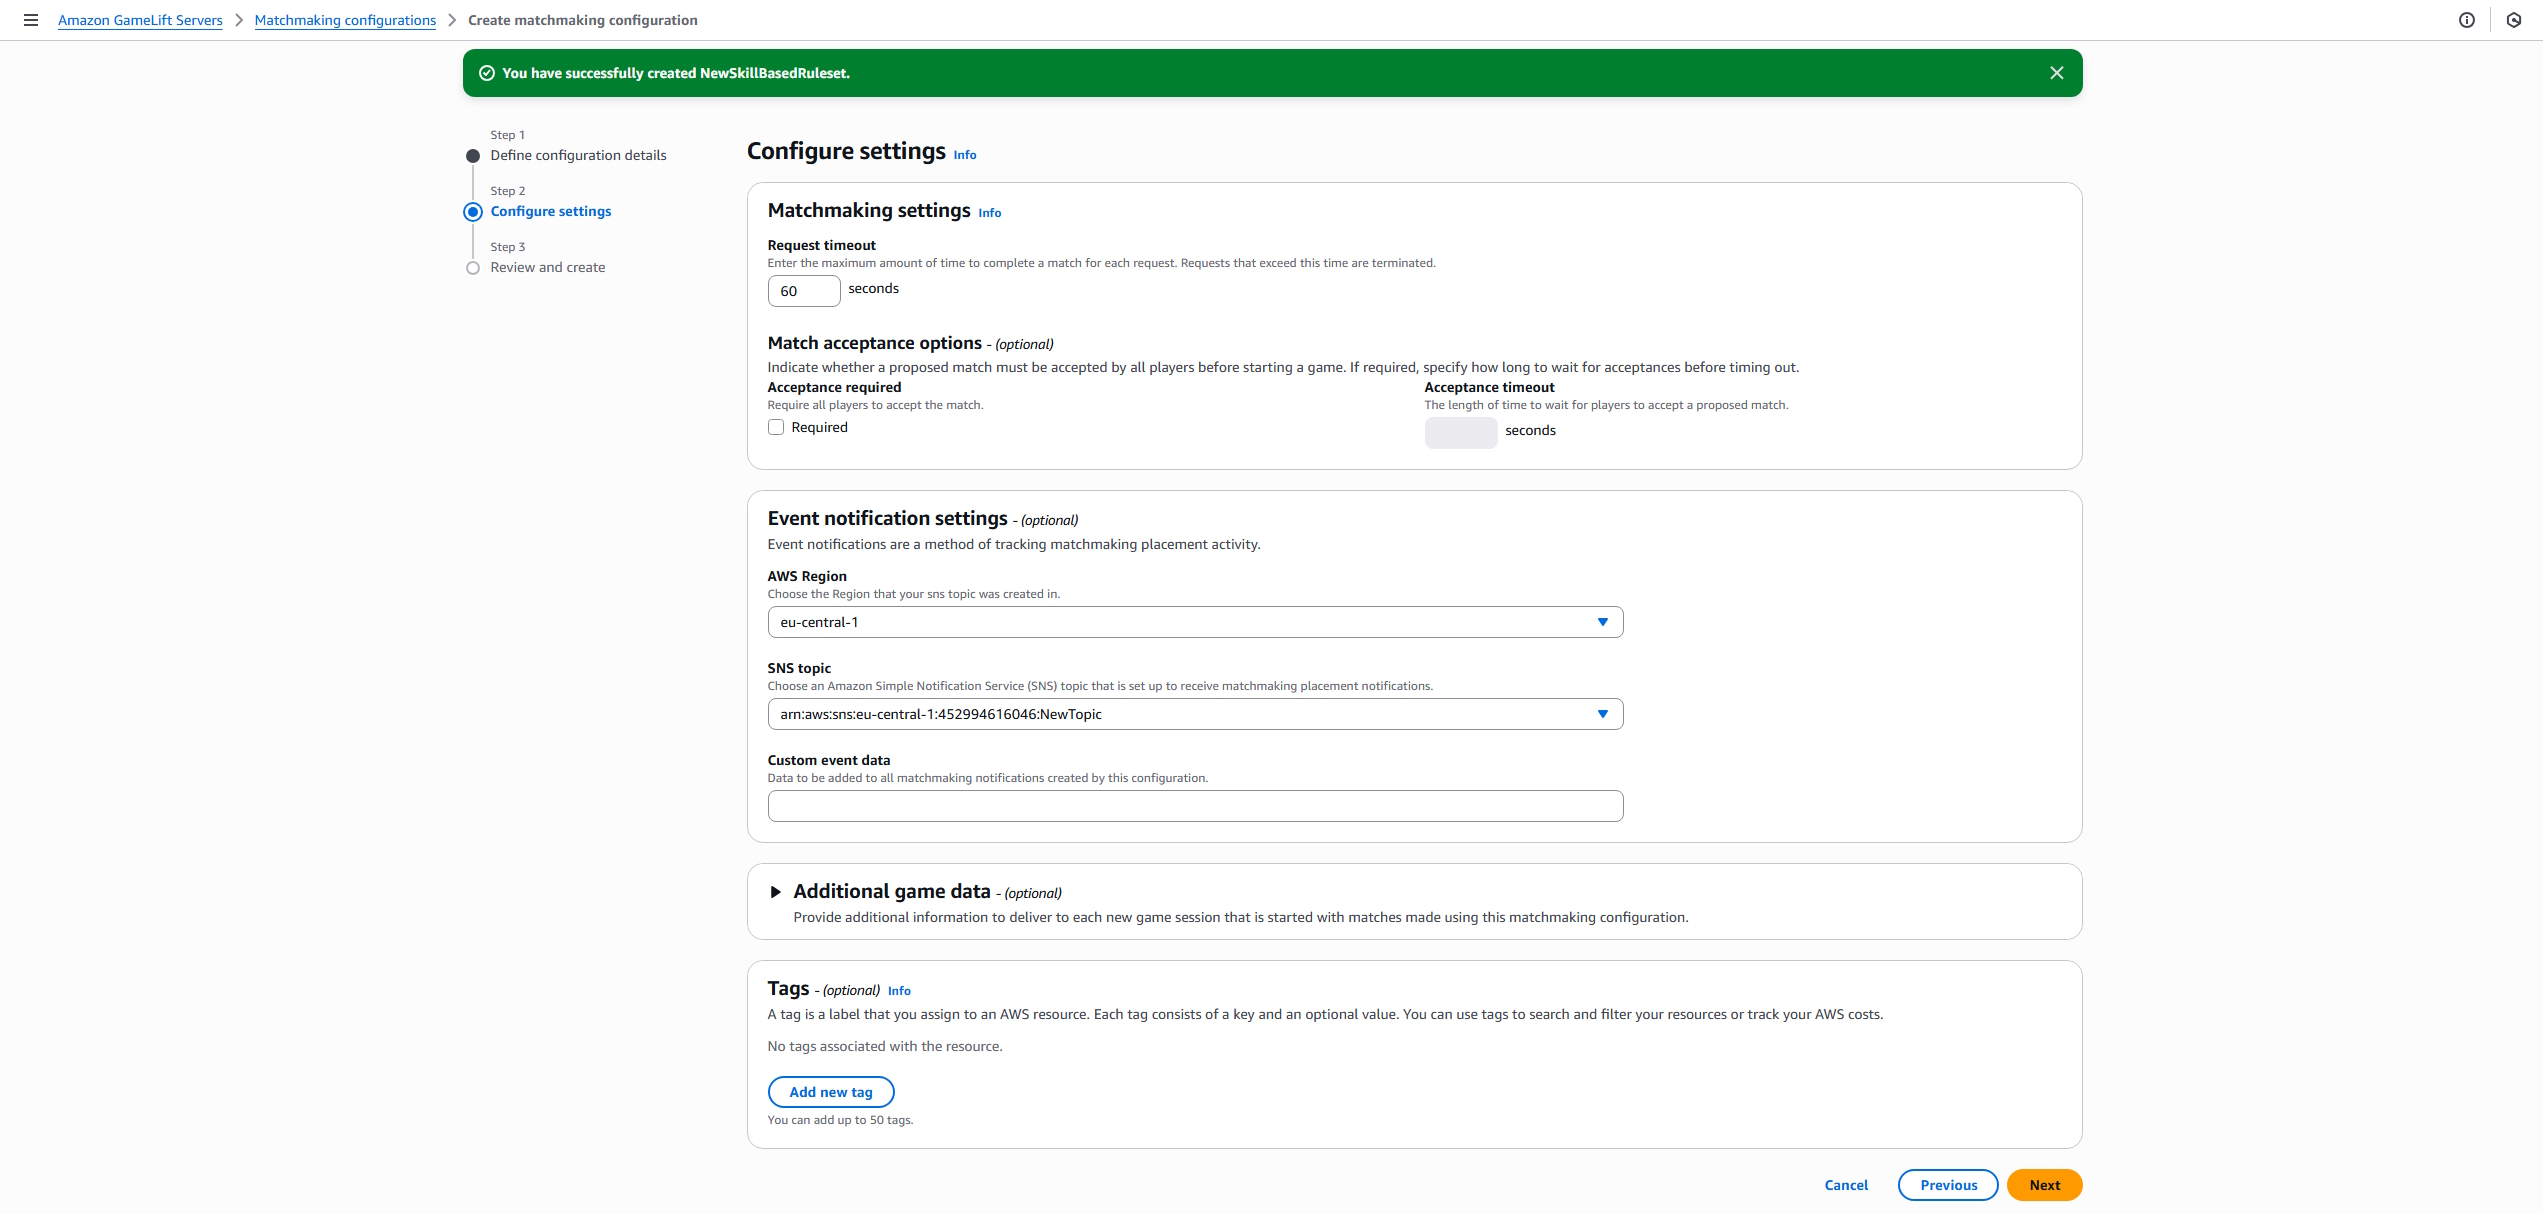Image resolution: width=2543 pixels, height=1214 pixels.
Task: Click Add new tag
Action: [830, 1091]
